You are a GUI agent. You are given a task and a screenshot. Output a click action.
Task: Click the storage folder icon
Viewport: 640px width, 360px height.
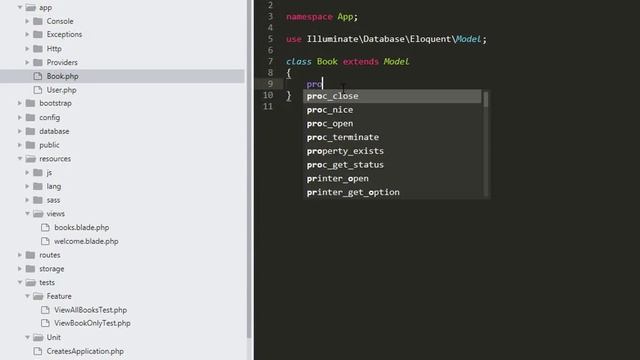click(31, 269)
